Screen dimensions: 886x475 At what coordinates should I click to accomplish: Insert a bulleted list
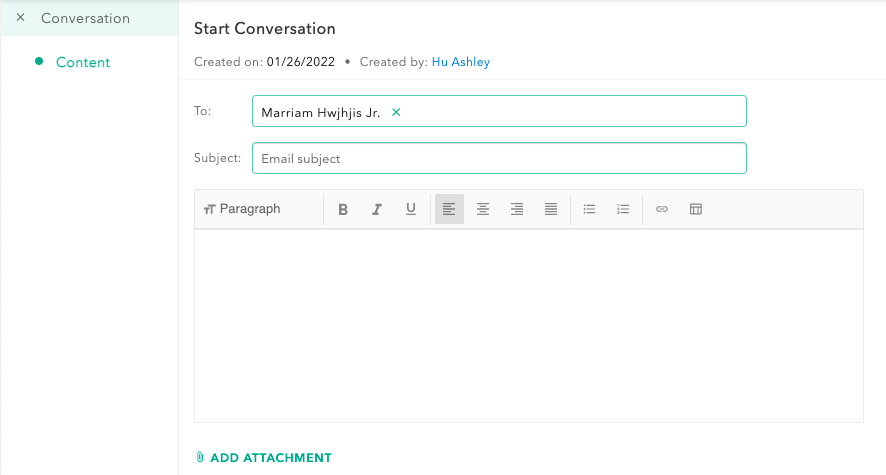click(590, 209)
